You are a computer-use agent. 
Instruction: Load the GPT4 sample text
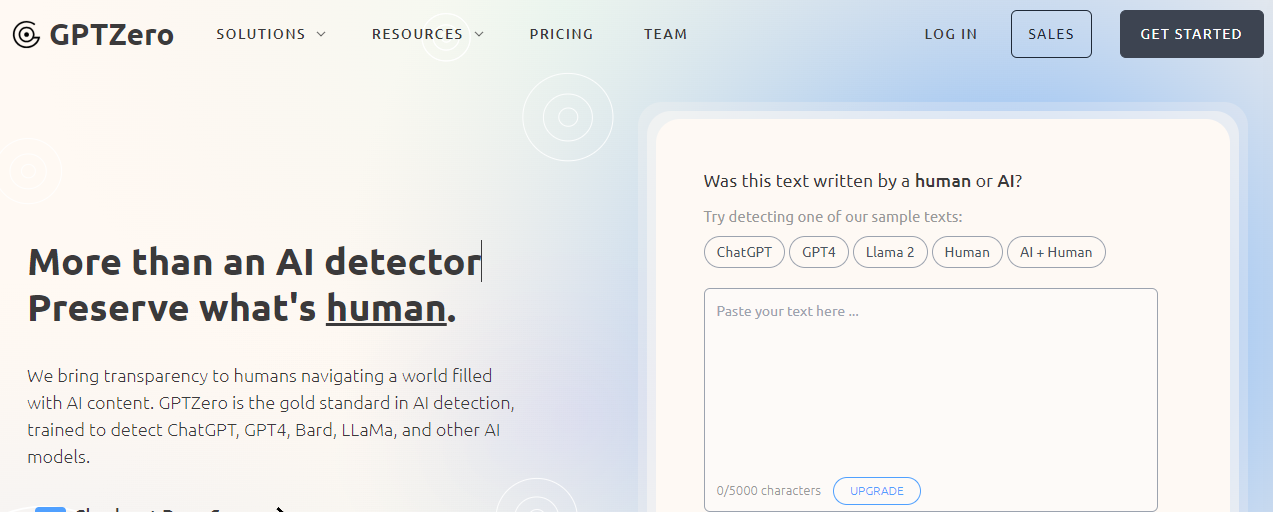tap(819, 252)
